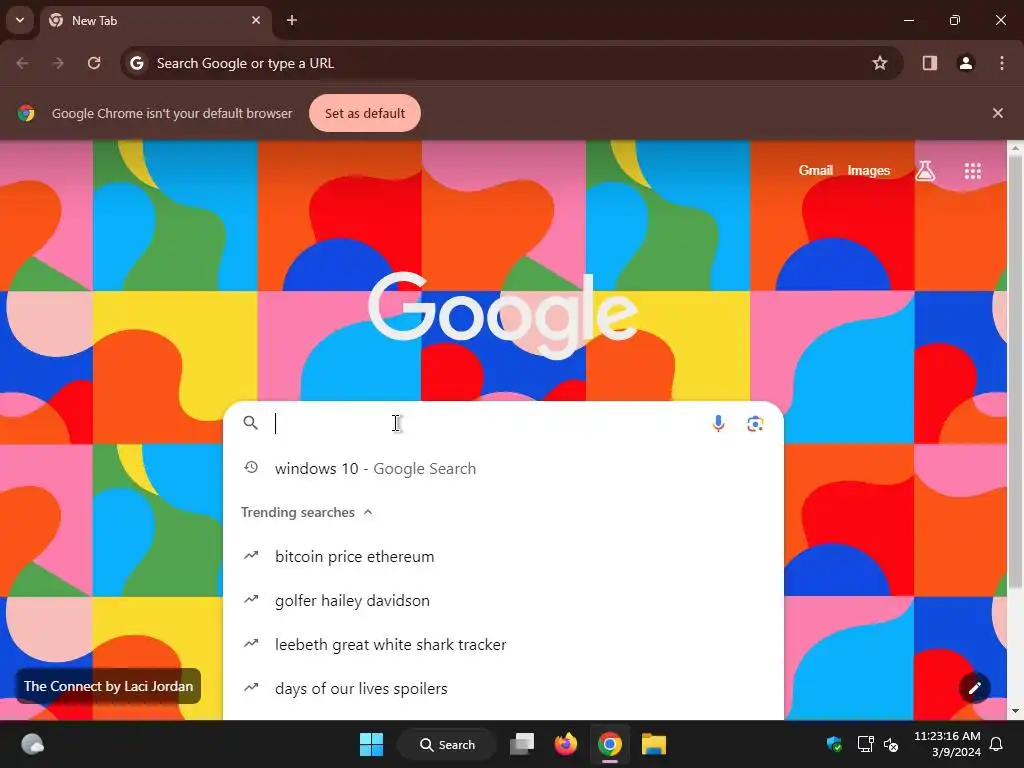Open the Chrome profile avatar icon
The height and width of the screenshot is (768, 1024).
(x=965, y=63)
